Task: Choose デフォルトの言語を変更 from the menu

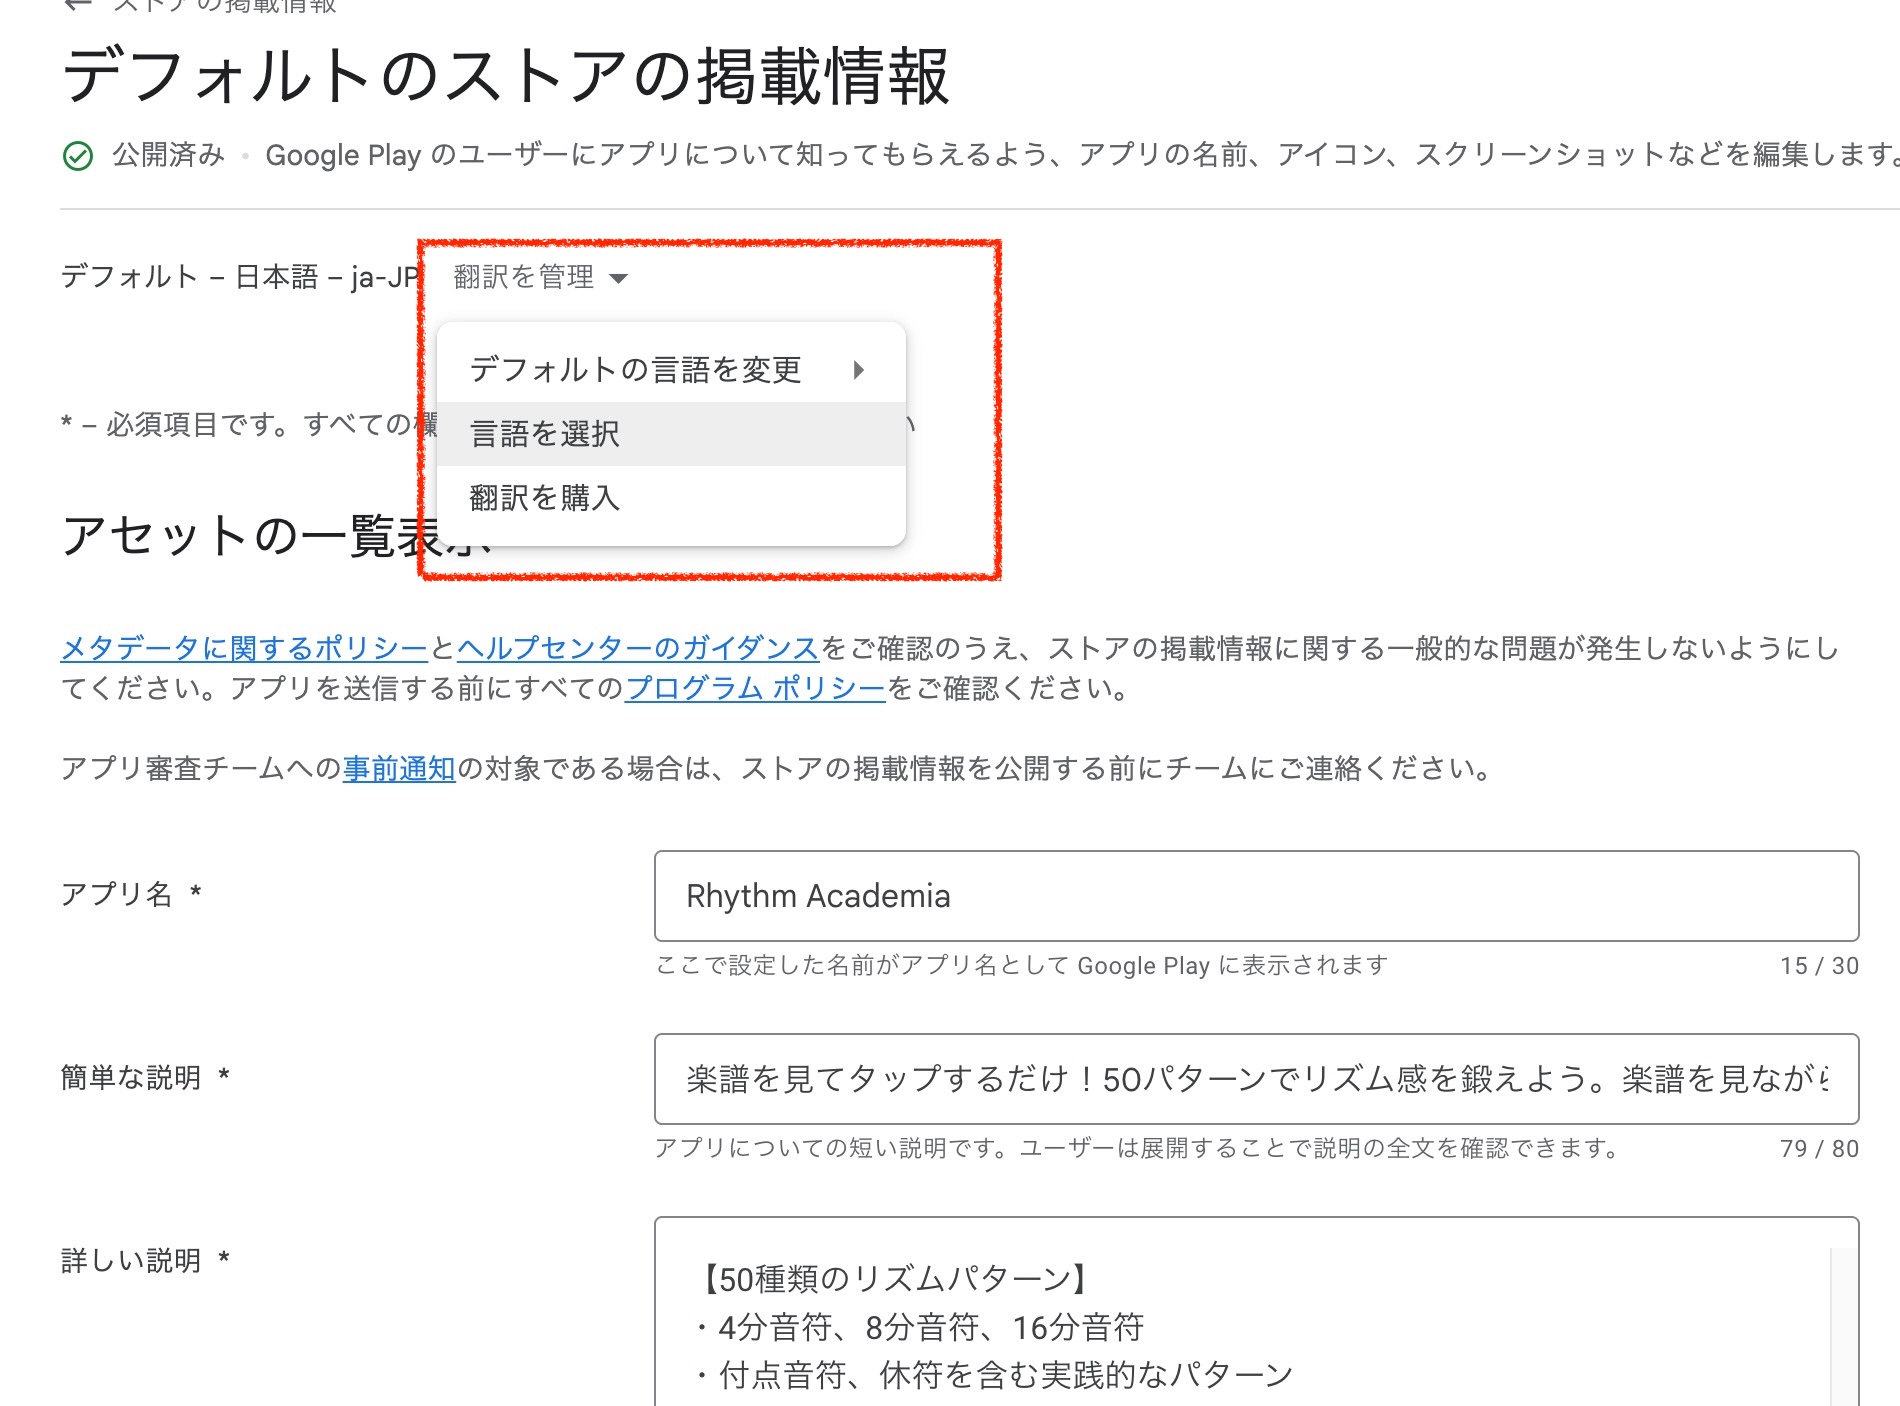Action: point(636,370)
